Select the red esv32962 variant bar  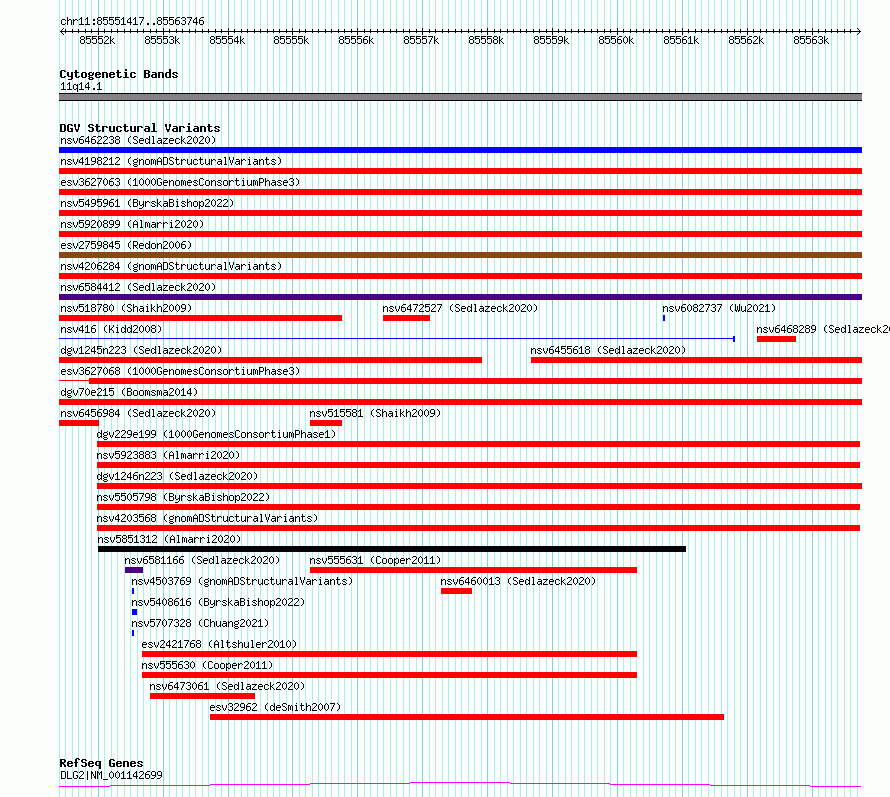[467, 718]
